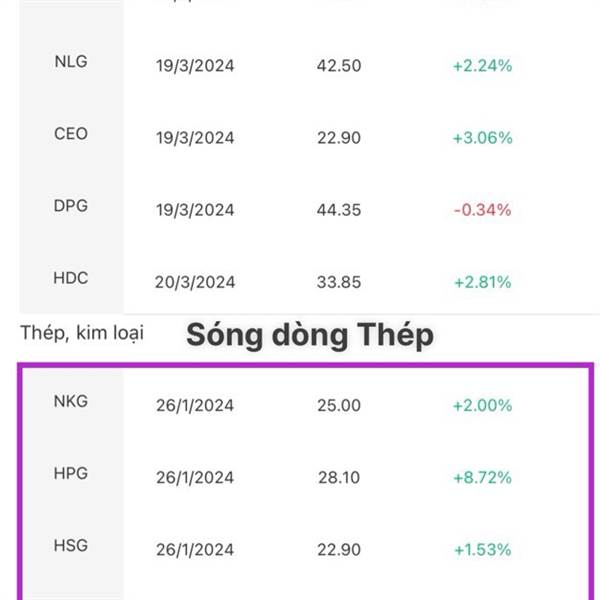600x600 pixels.
Task: Select the NKG ticker symbol
Action: tap(71, 401)
